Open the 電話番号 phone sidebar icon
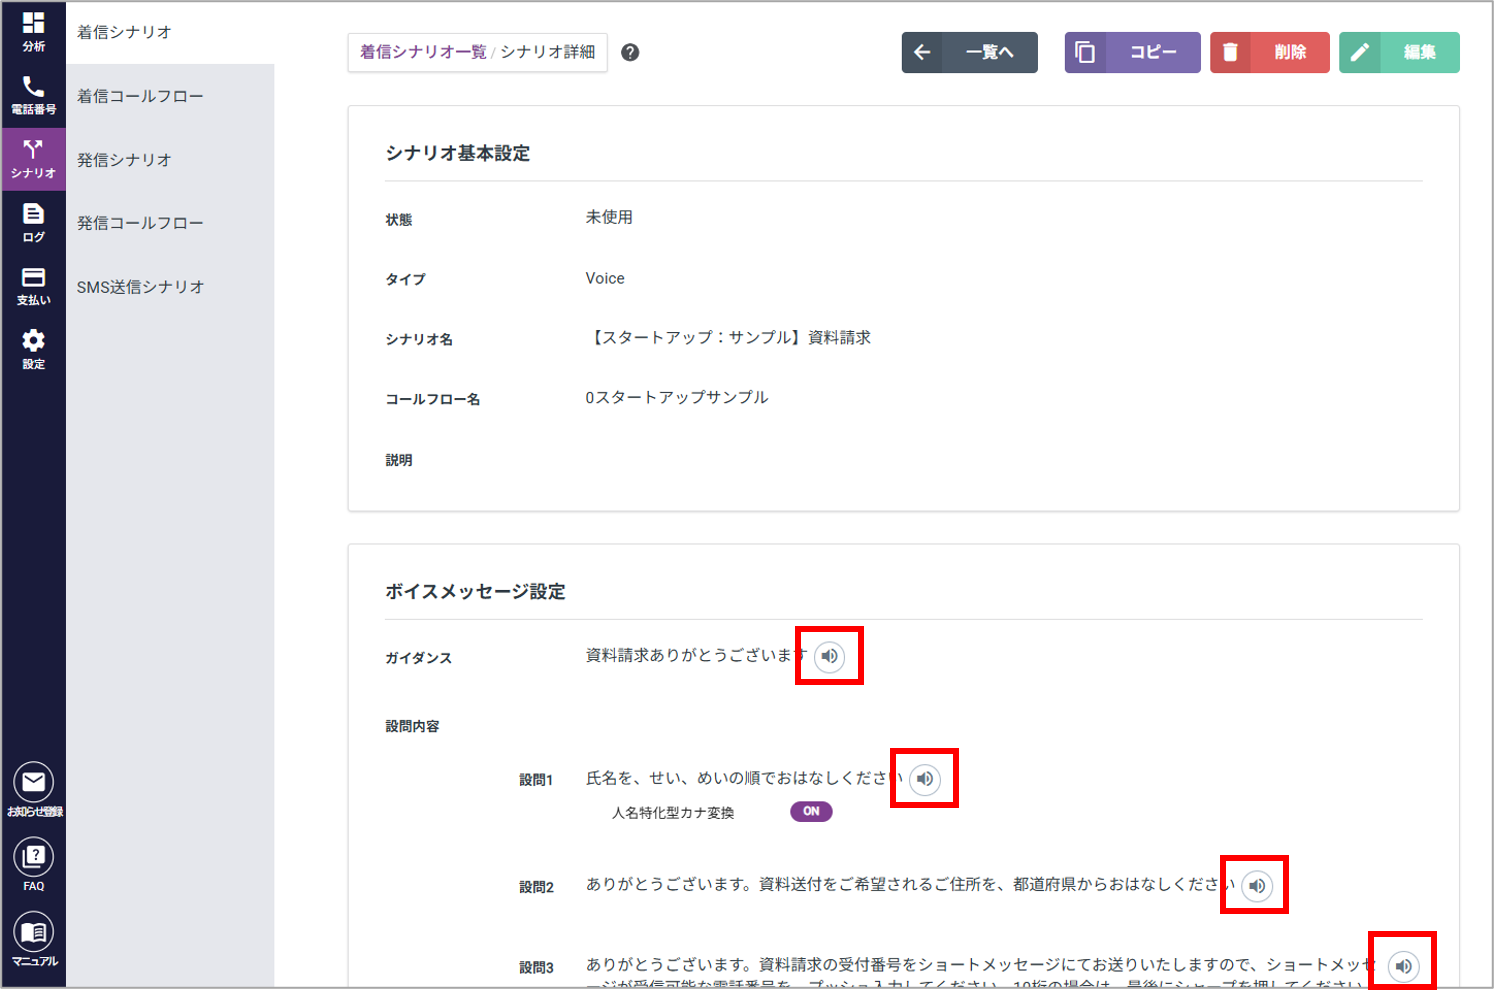Image resolution: width=1494 pixels, height=990 pixels. tap(33, 95)
